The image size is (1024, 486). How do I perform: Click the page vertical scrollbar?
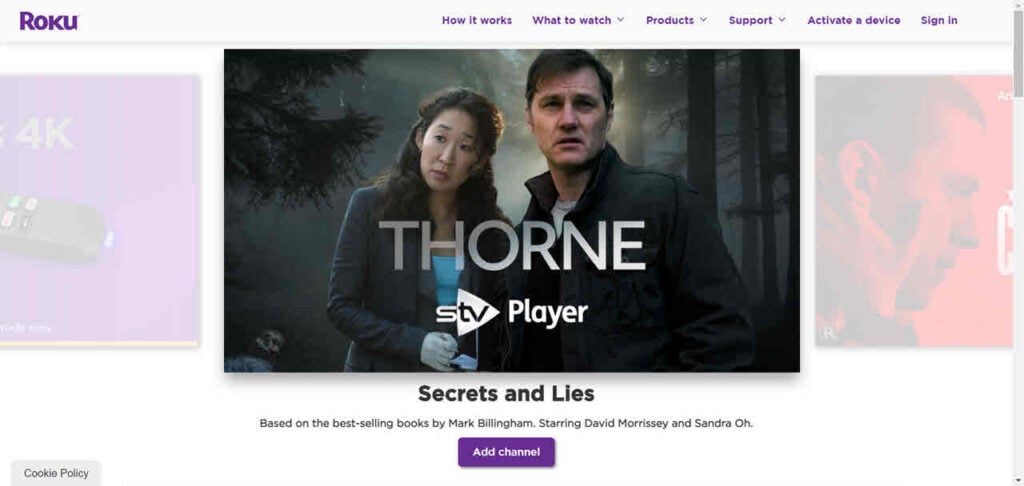(1018, 243)
